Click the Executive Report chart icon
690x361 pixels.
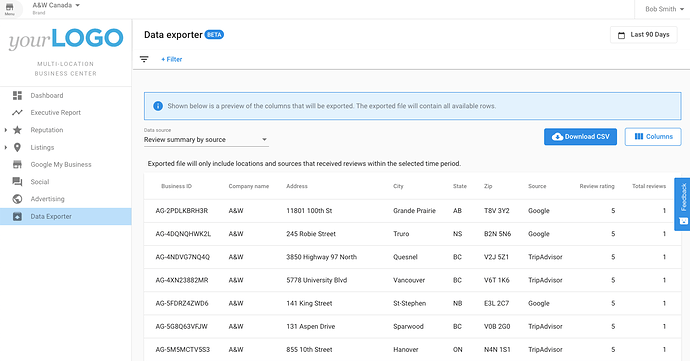[x=17, y=113]
